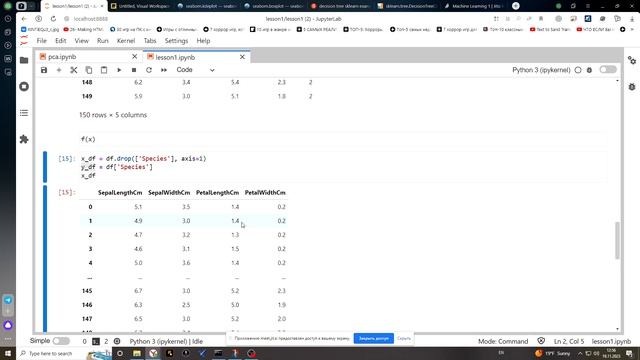Open the Kernel menu

pos(126,41)
